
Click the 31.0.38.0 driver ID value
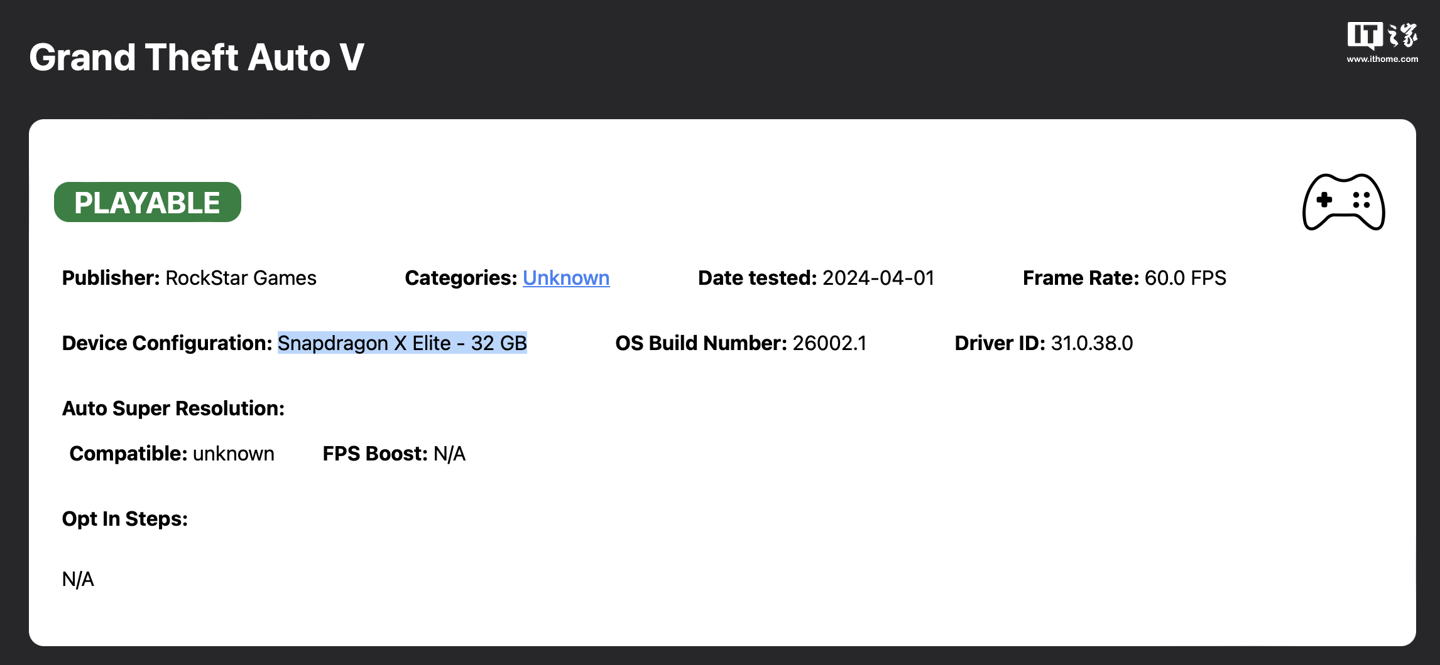1091,343
